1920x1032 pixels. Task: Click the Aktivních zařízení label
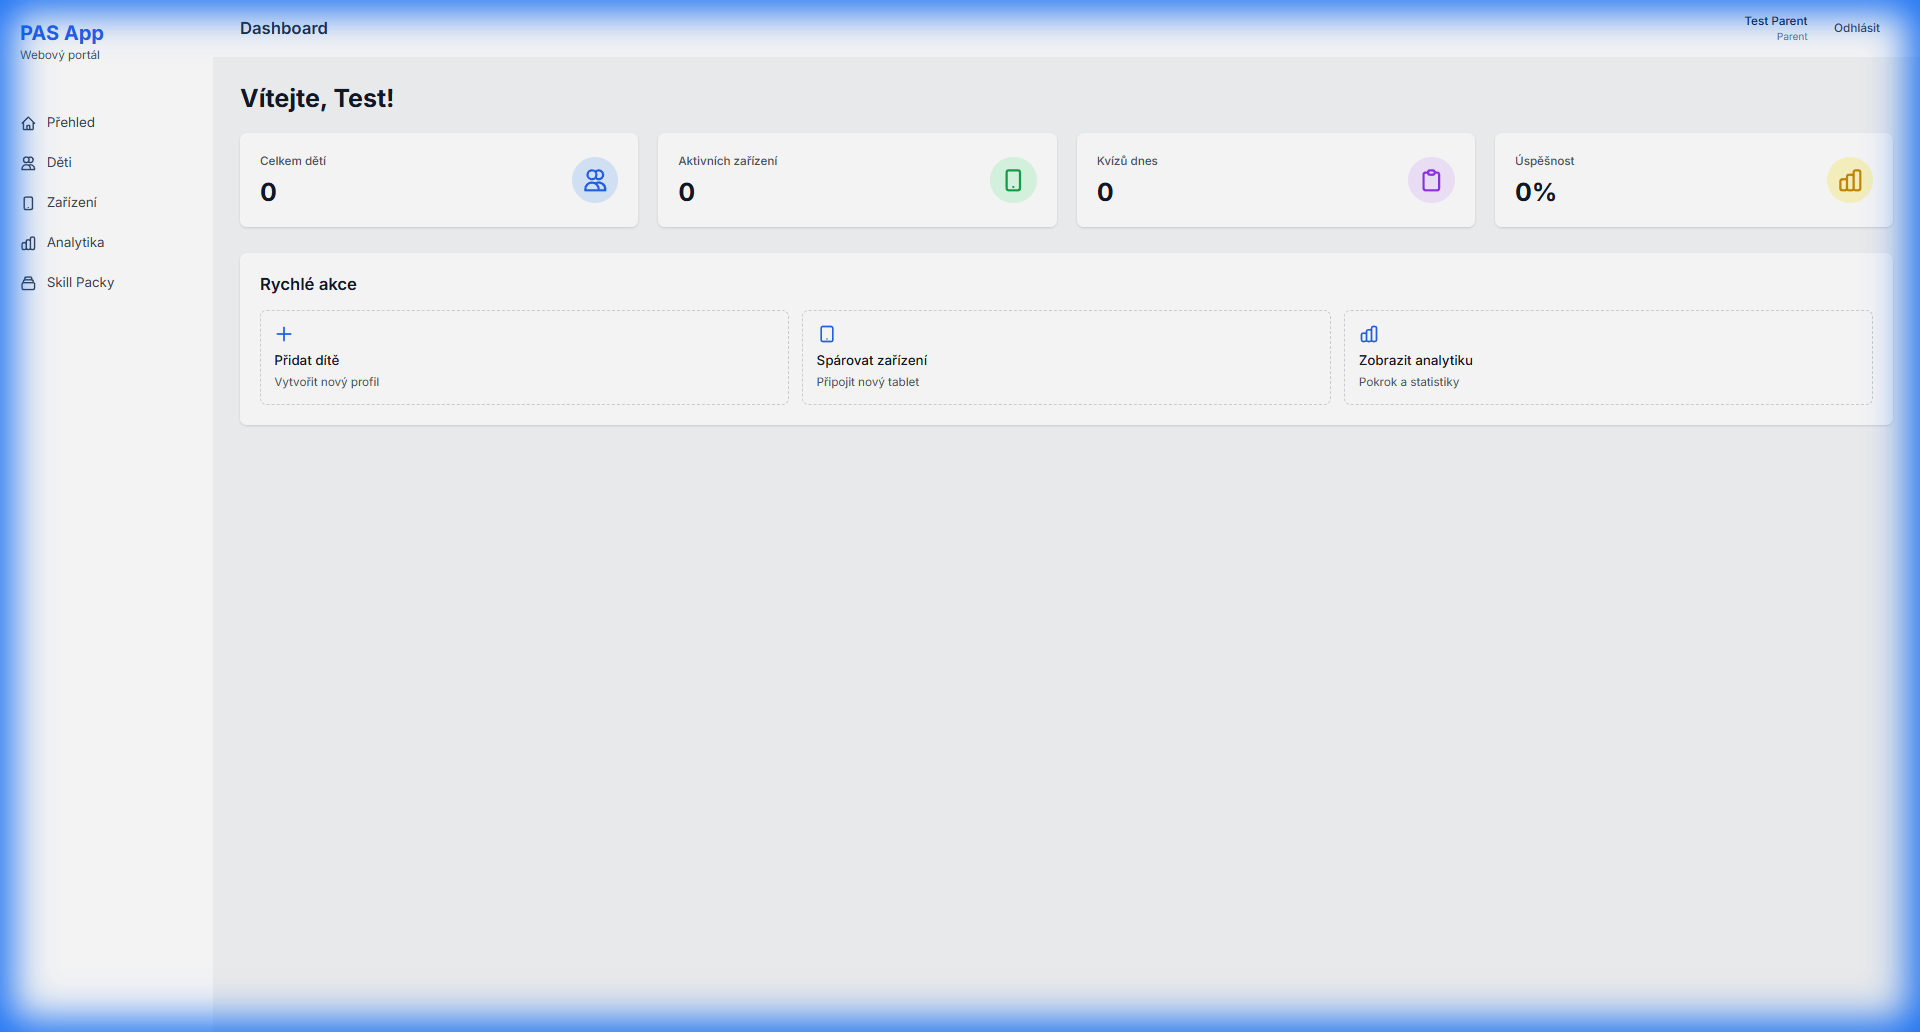pyautogui.click(x=728, y=161)
